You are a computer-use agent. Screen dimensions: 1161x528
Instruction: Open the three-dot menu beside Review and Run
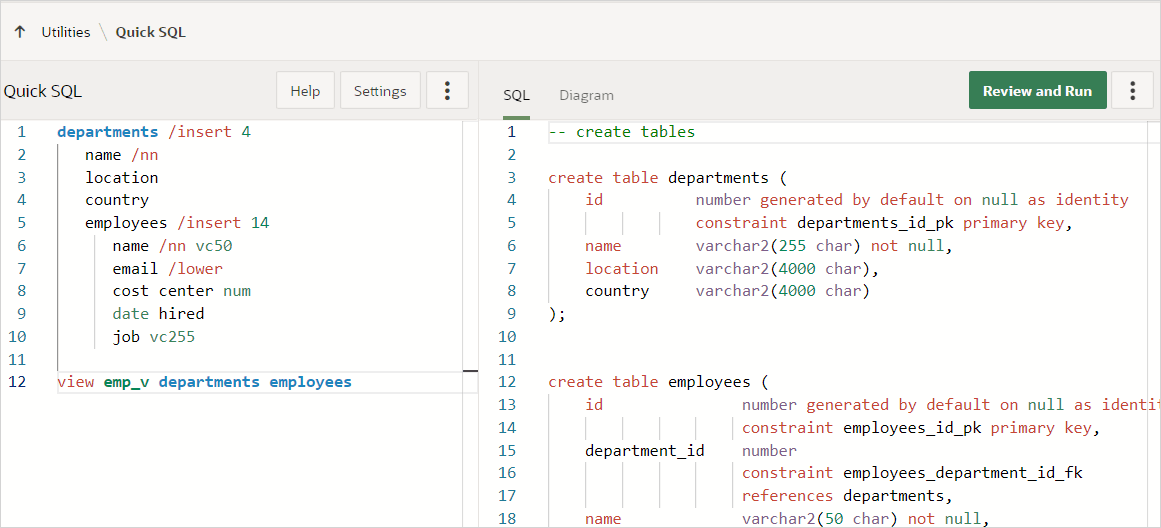1132,90
